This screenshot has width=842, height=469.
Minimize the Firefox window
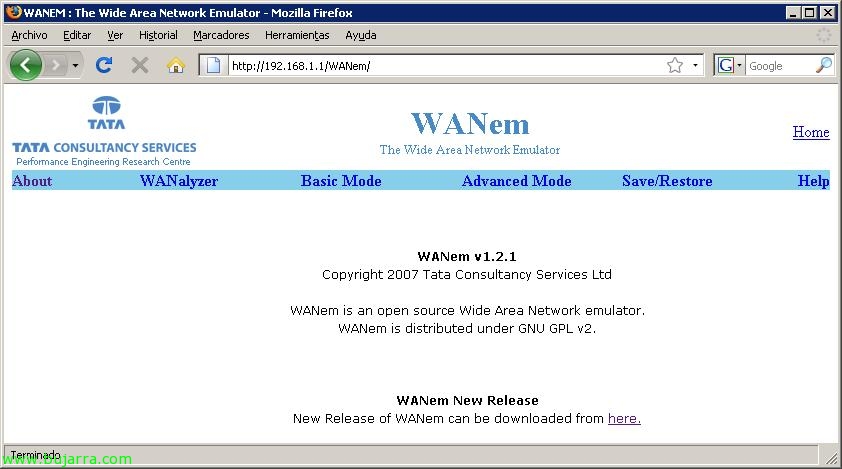pos(793,12)
